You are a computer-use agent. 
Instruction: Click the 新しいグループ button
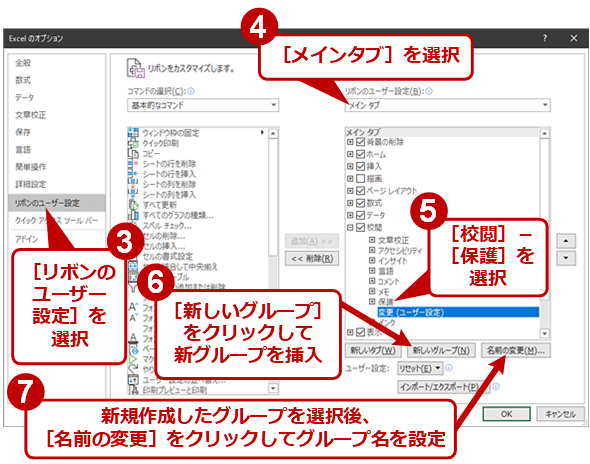click(x=441, y=350)
